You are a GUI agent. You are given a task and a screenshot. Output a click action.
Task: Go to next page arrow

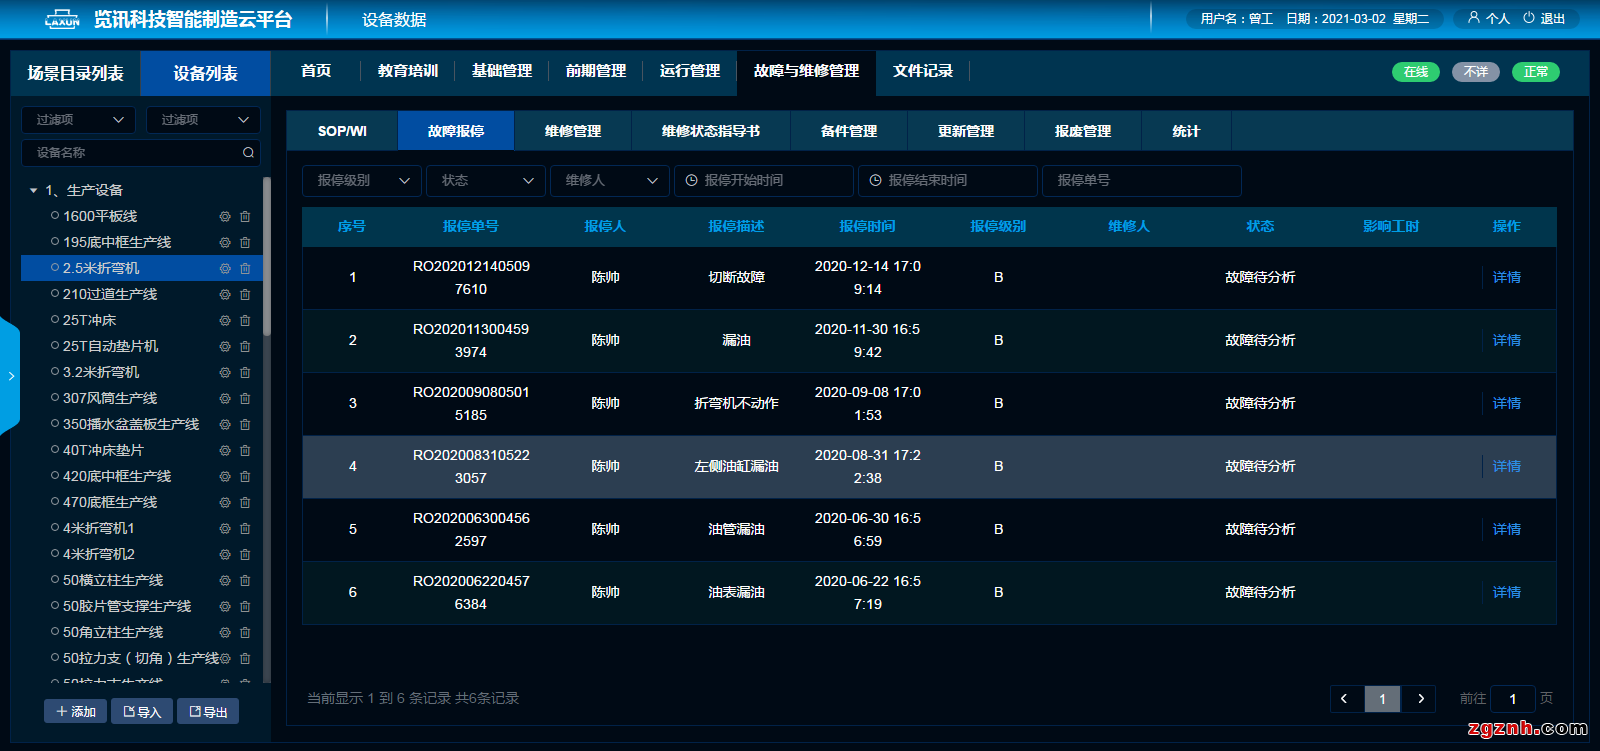1421,699
